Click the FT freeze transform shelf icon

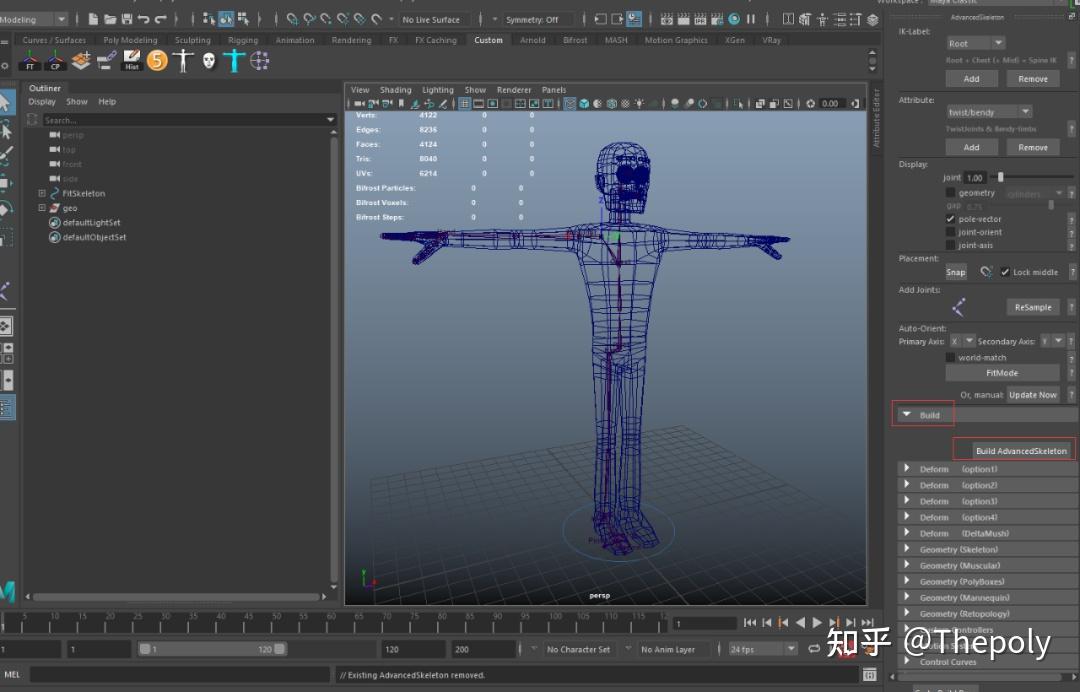[30, 61]
